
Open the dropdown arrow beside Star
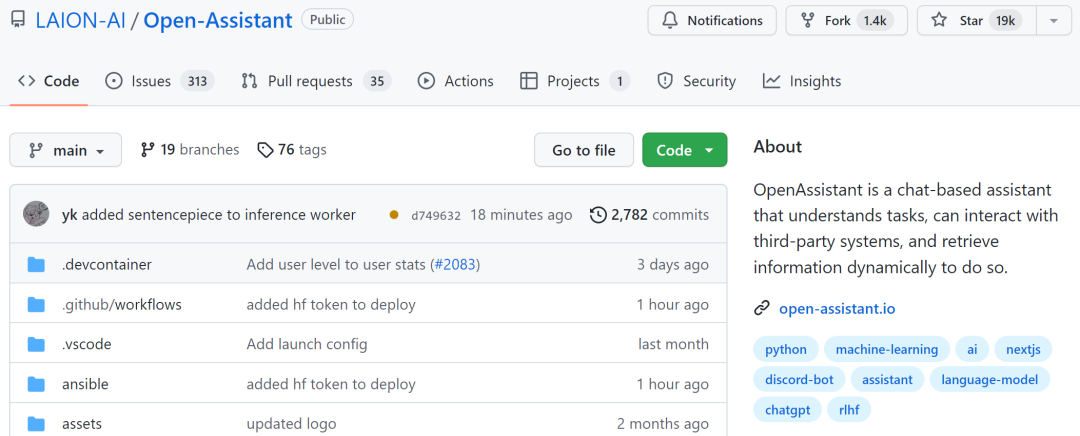(x=1053, y=20)
